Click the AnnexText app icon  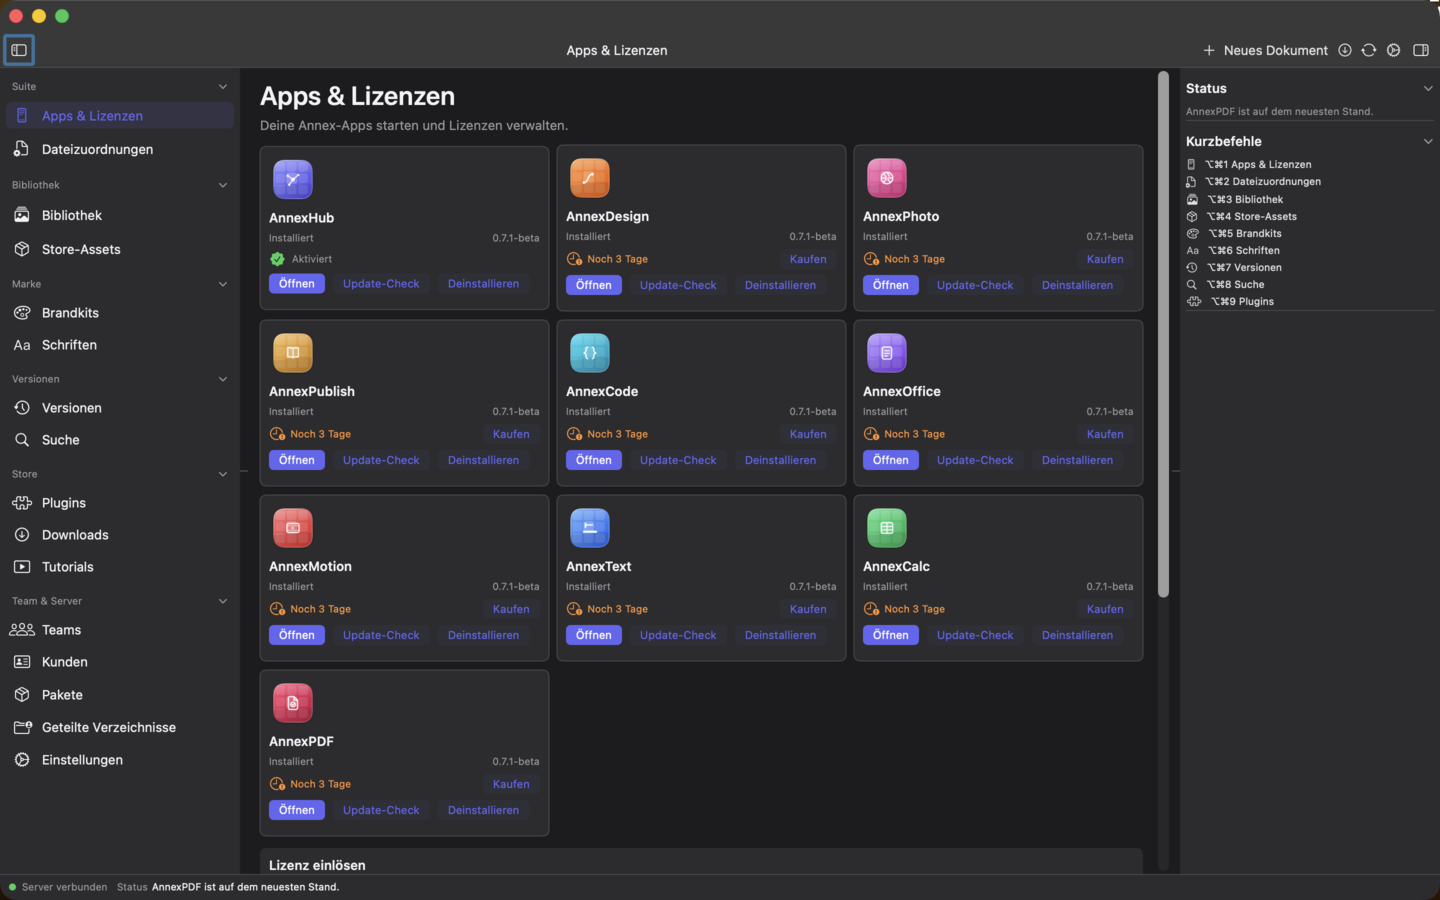tap(590, 528)
